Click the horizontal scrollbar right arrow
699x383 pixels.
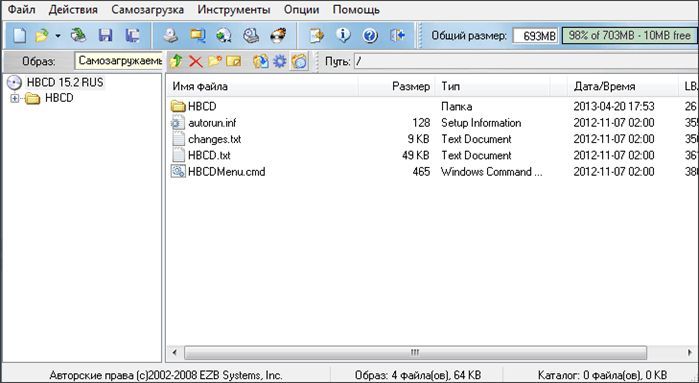coord(690,353)
